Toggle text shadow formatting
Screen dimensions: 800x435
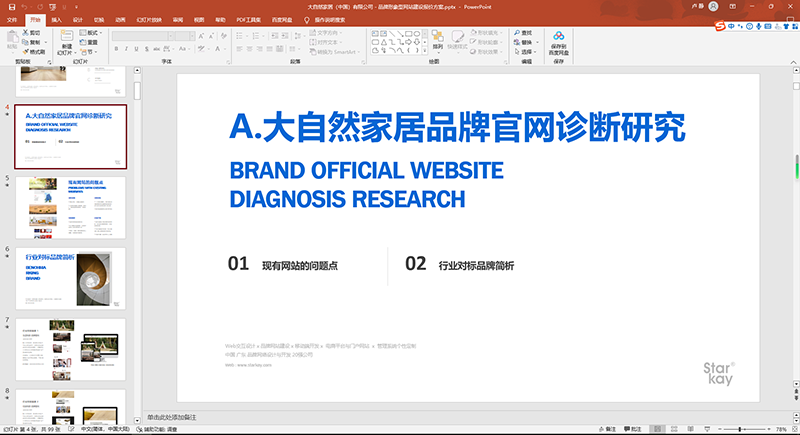146,49
